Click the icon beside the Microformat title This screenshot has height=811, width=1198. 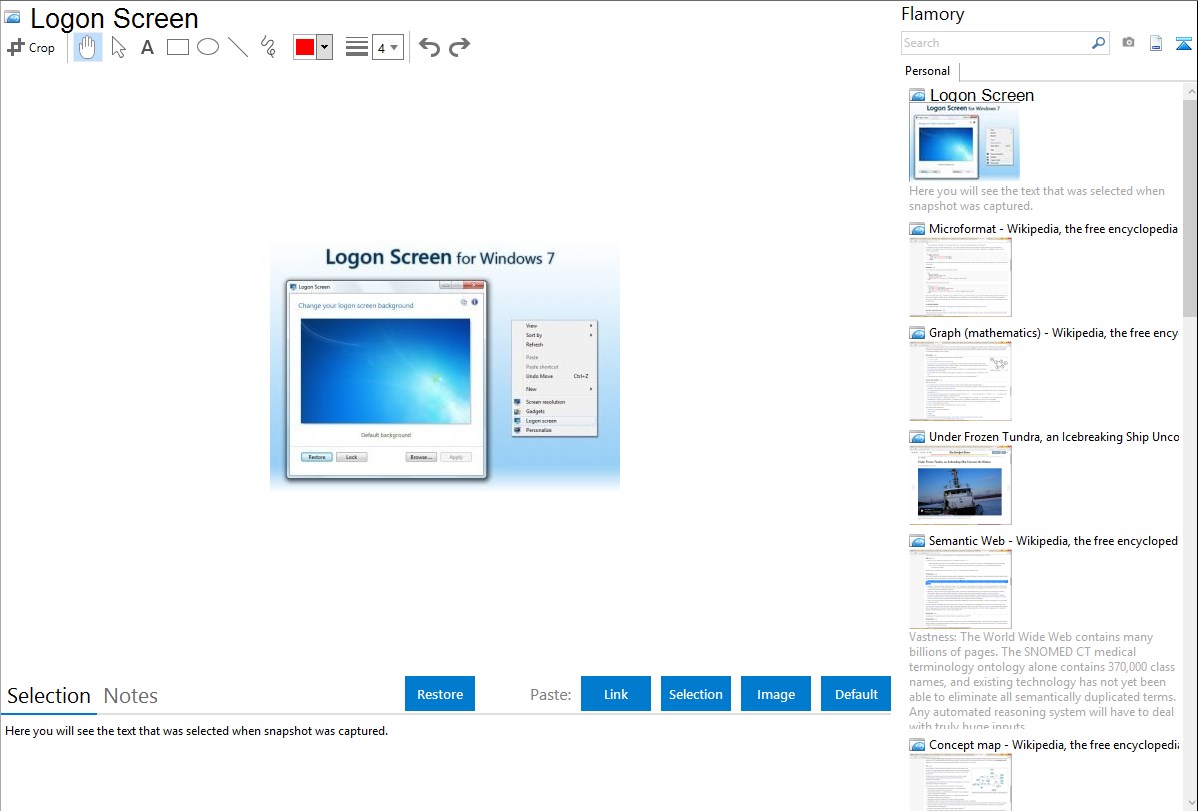point(918,229)
